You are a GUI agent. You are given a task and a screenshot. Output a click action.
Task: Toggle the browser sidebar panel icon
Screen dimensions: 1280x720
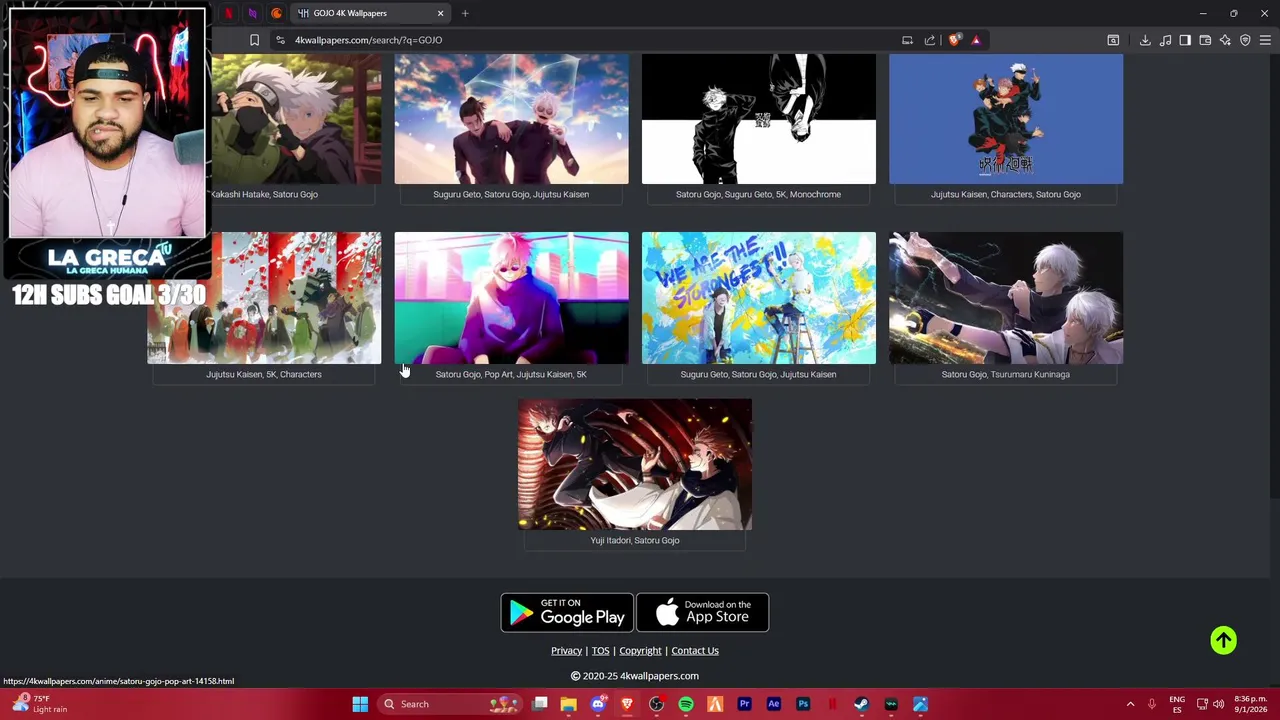[x=1185, y=40]
